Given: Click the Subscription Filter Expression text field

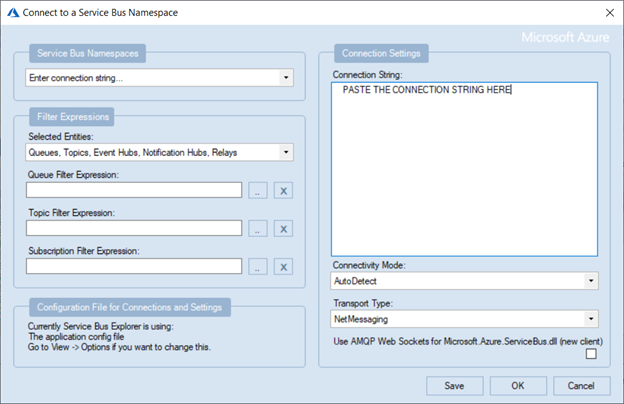Looking at the screenshot, I should (x=134, y=266).
